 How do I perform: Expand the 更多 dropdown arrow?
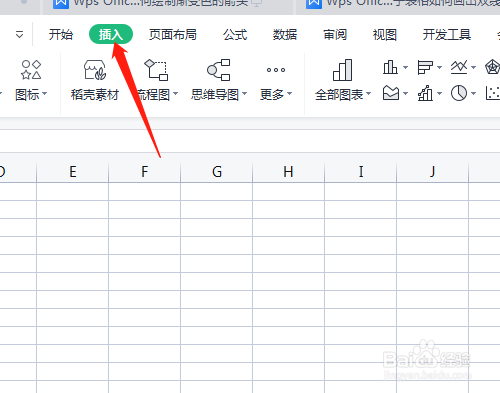coord(289,94)
